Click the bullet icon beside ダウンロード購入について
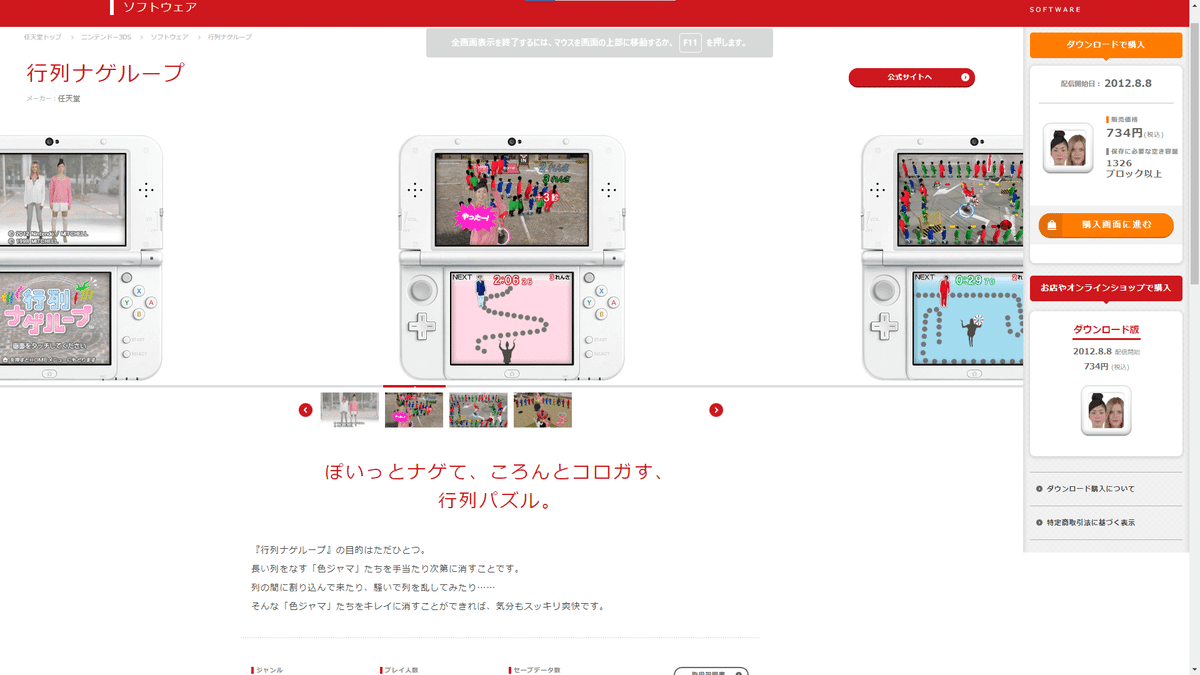Screen dimensions: 1200x675 1040,489
